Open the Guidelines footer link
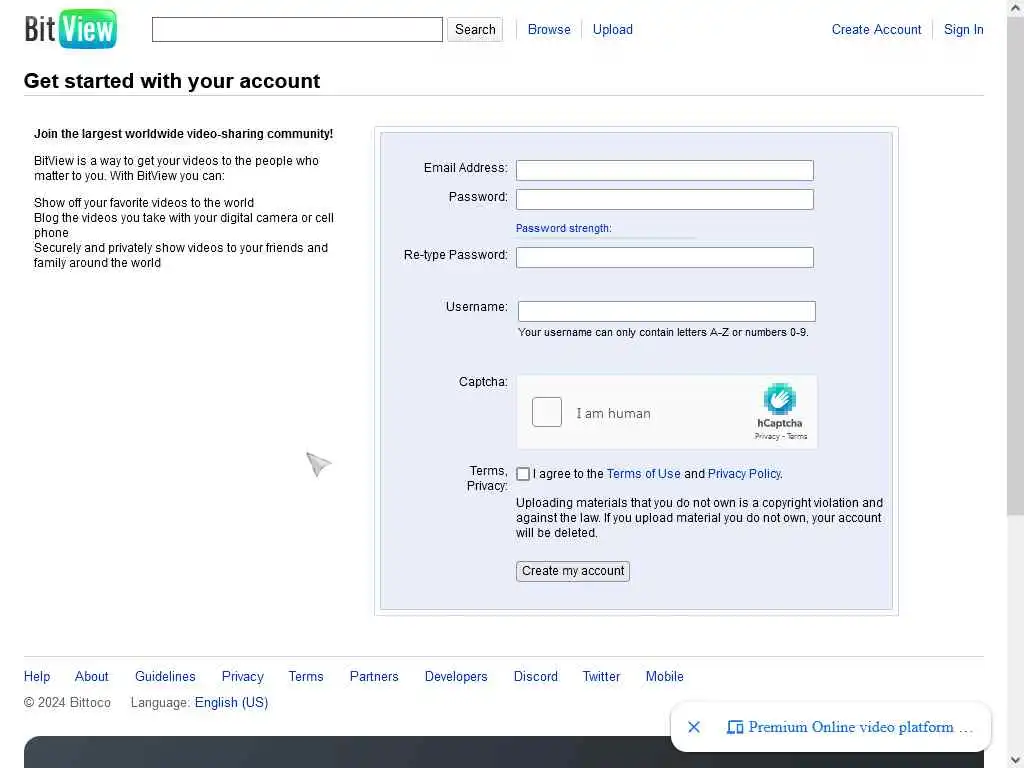 point(165,677)
